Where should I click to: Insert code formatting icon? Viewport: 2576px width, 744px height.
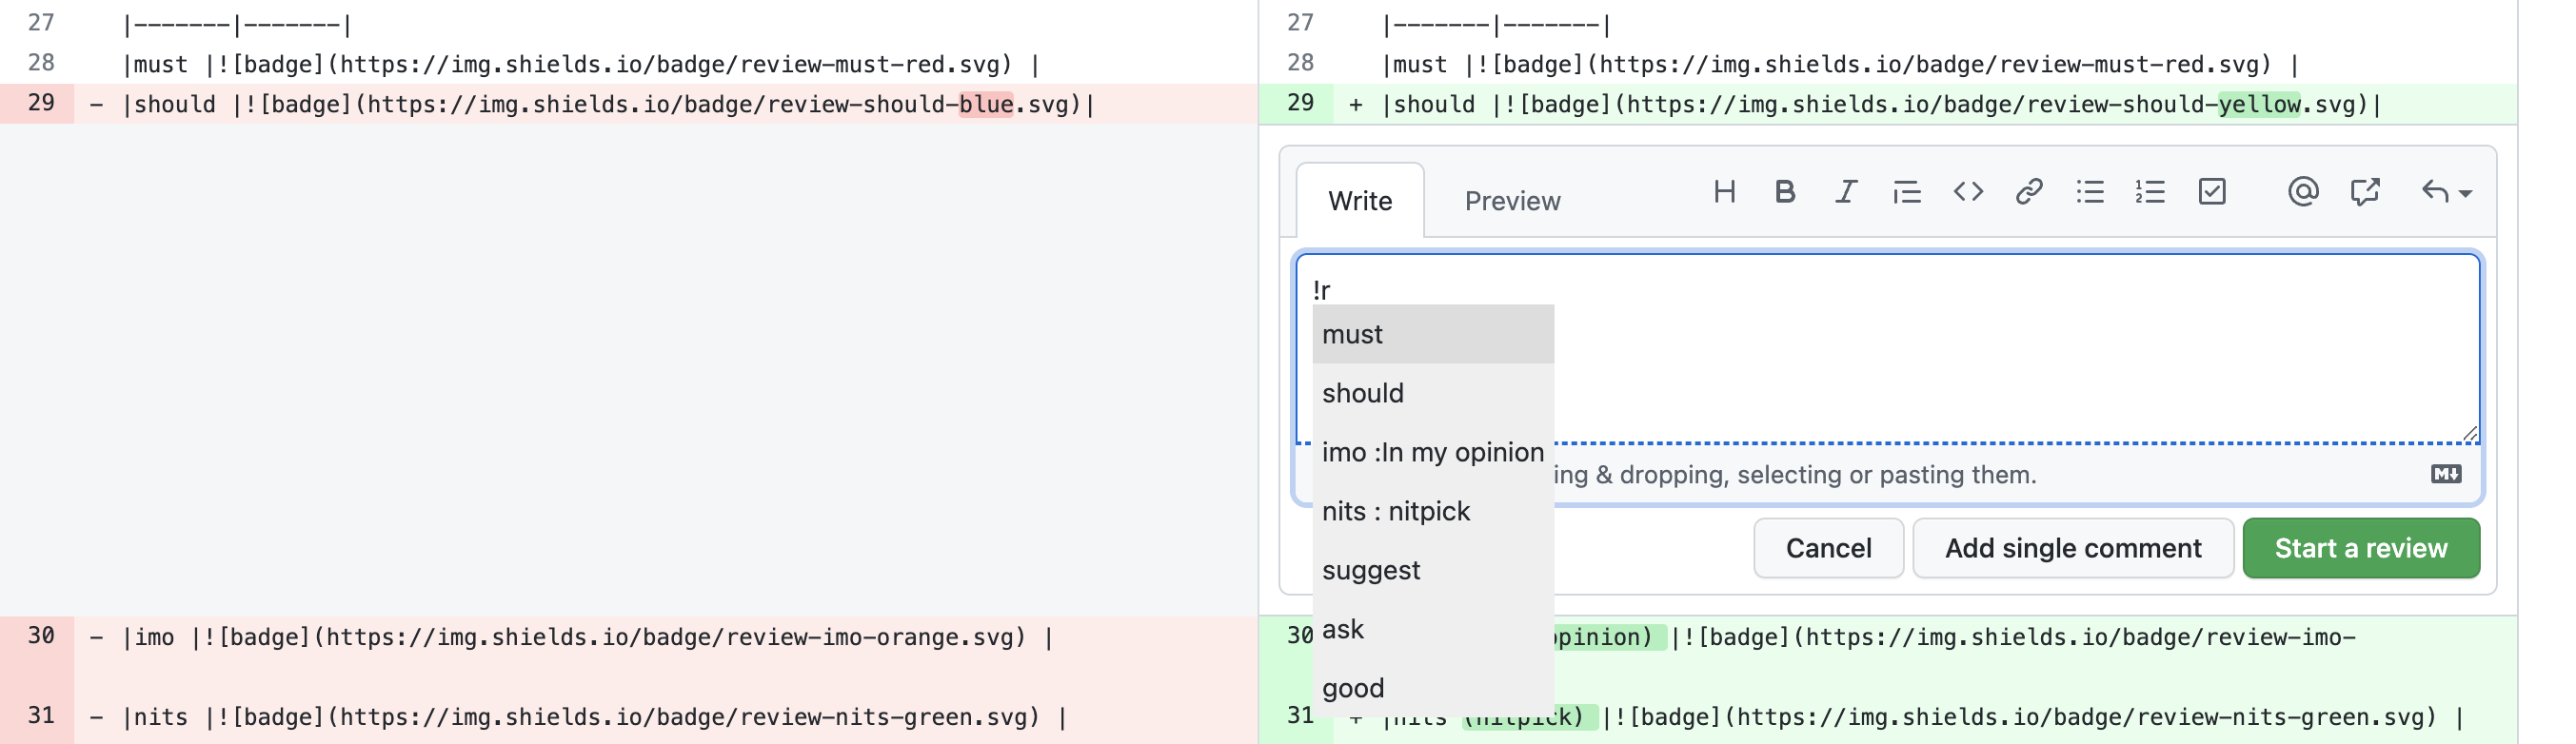coord(1967,192)
